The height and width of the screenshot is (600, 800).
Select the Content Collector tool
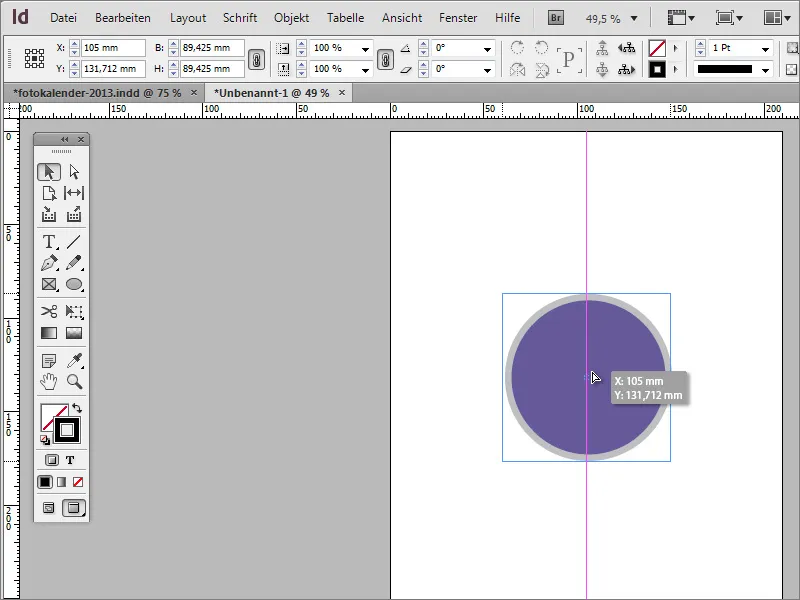point(49,214)
